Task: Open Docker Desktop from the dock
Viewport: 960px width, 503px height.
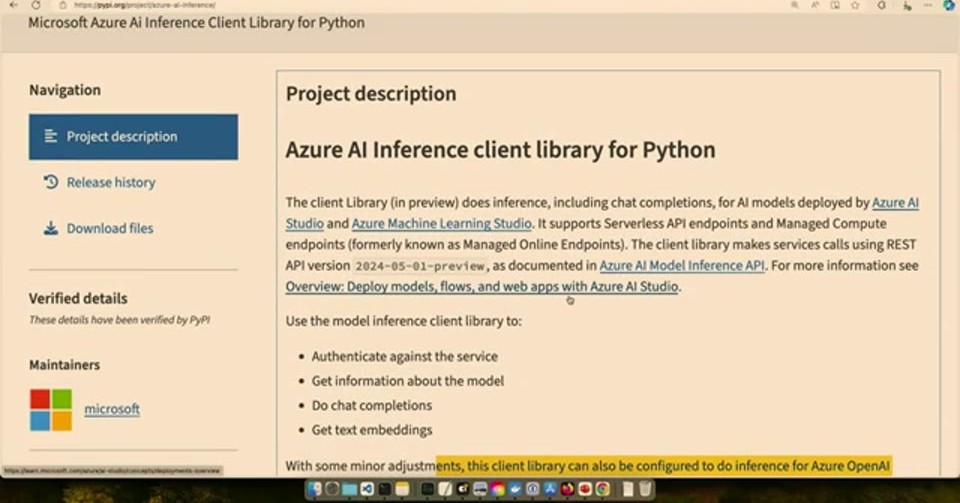Action: [x=515, y=489]
